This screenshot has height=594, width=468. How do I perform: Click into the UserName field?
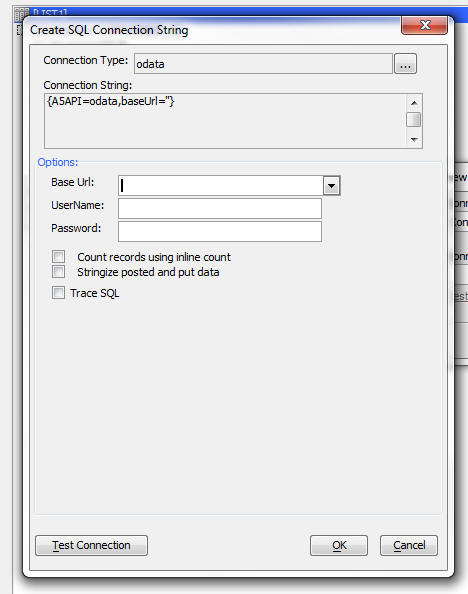click(220, 208)
